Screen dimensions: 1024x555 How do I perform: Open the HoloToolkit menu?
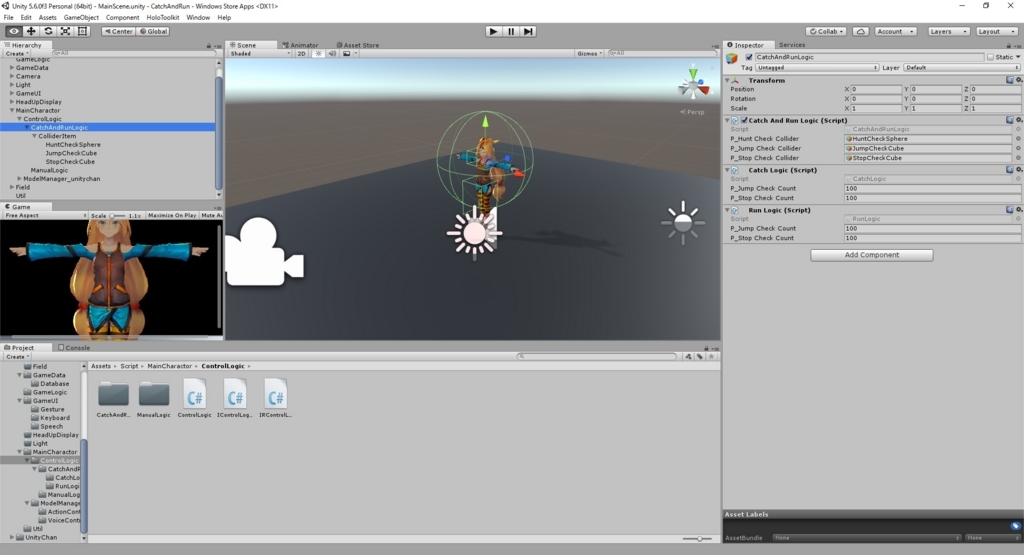(163, 18)
